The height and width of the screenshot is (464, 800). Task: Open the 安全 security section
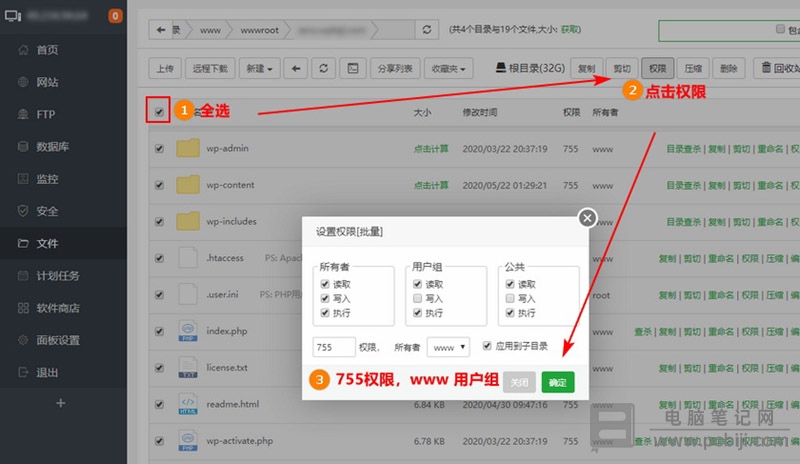(x=47, y=211)
